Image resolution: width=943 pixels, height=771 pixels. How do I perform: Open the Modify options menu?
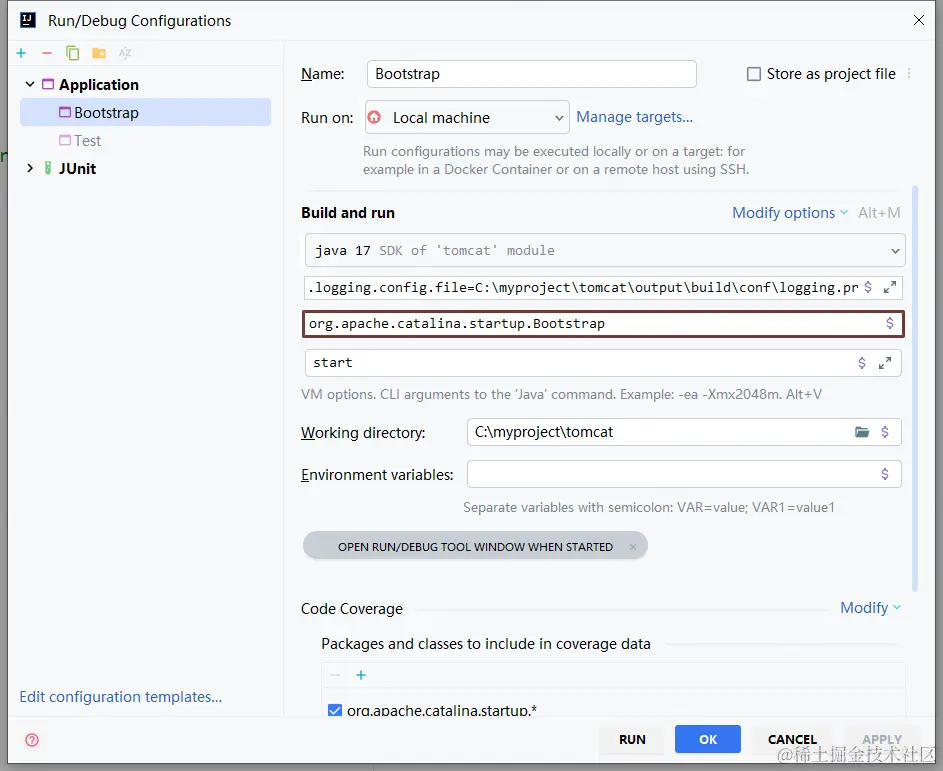(789, 213)
